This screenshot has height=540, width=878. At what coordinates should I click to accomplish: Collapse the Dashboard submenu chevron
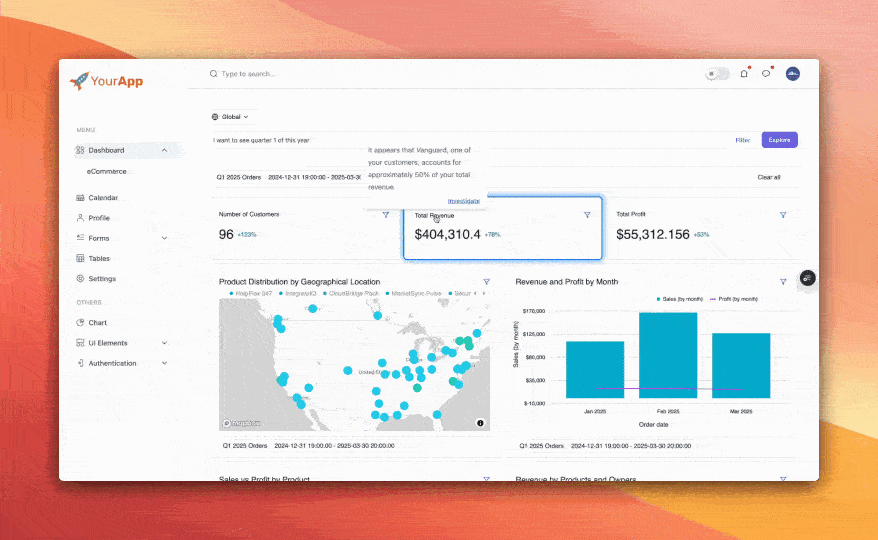pos(164,150)
